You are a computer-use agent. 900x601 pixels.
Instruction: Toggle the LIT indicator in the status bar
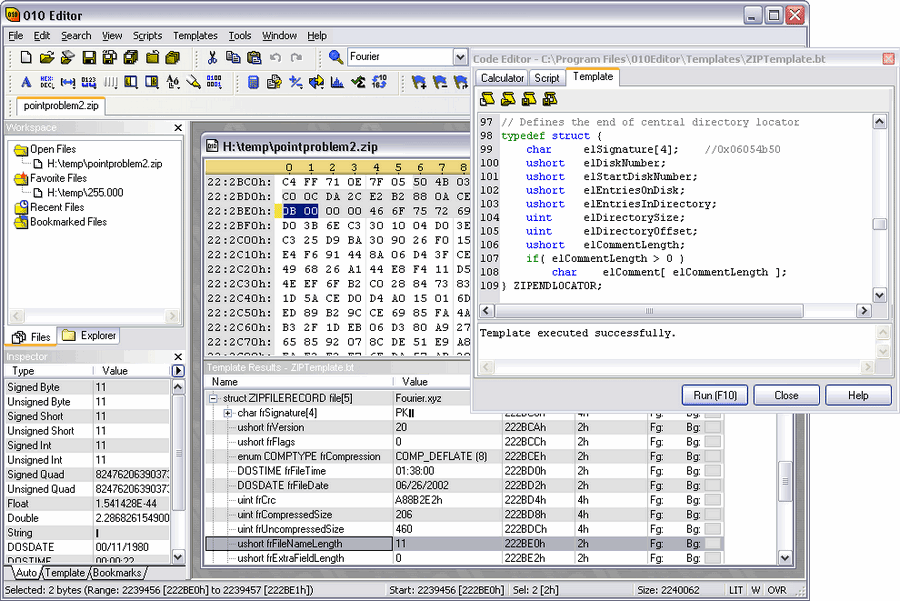point(735,590)
